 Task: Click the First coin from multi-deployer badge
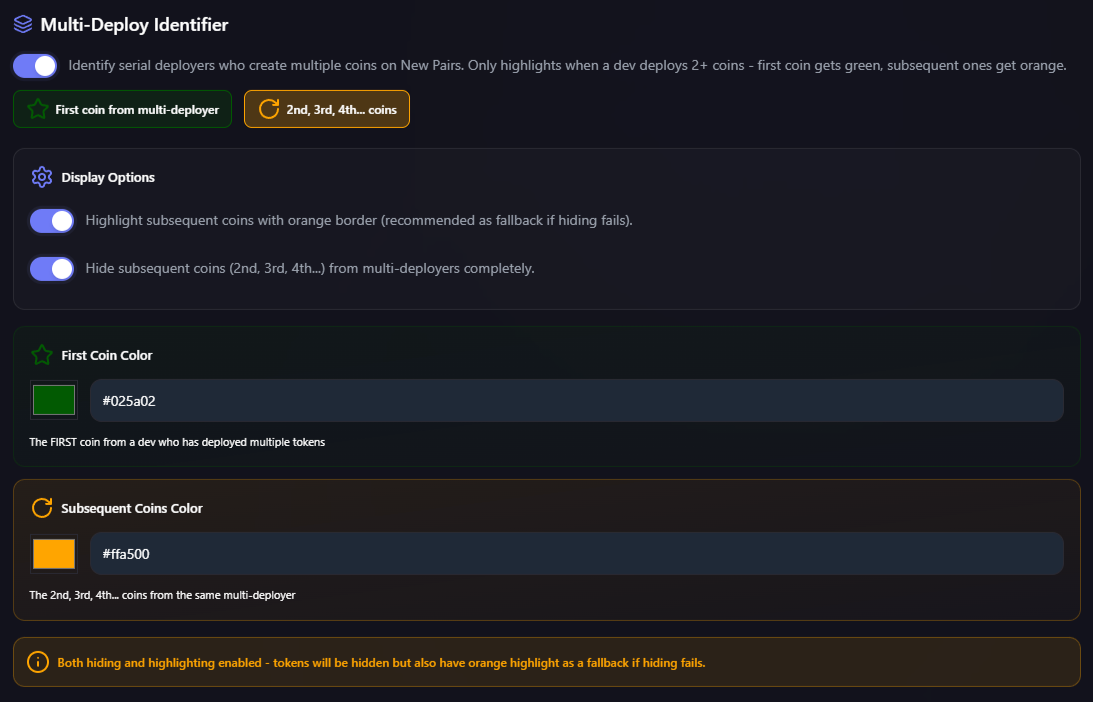coord(123,110)
